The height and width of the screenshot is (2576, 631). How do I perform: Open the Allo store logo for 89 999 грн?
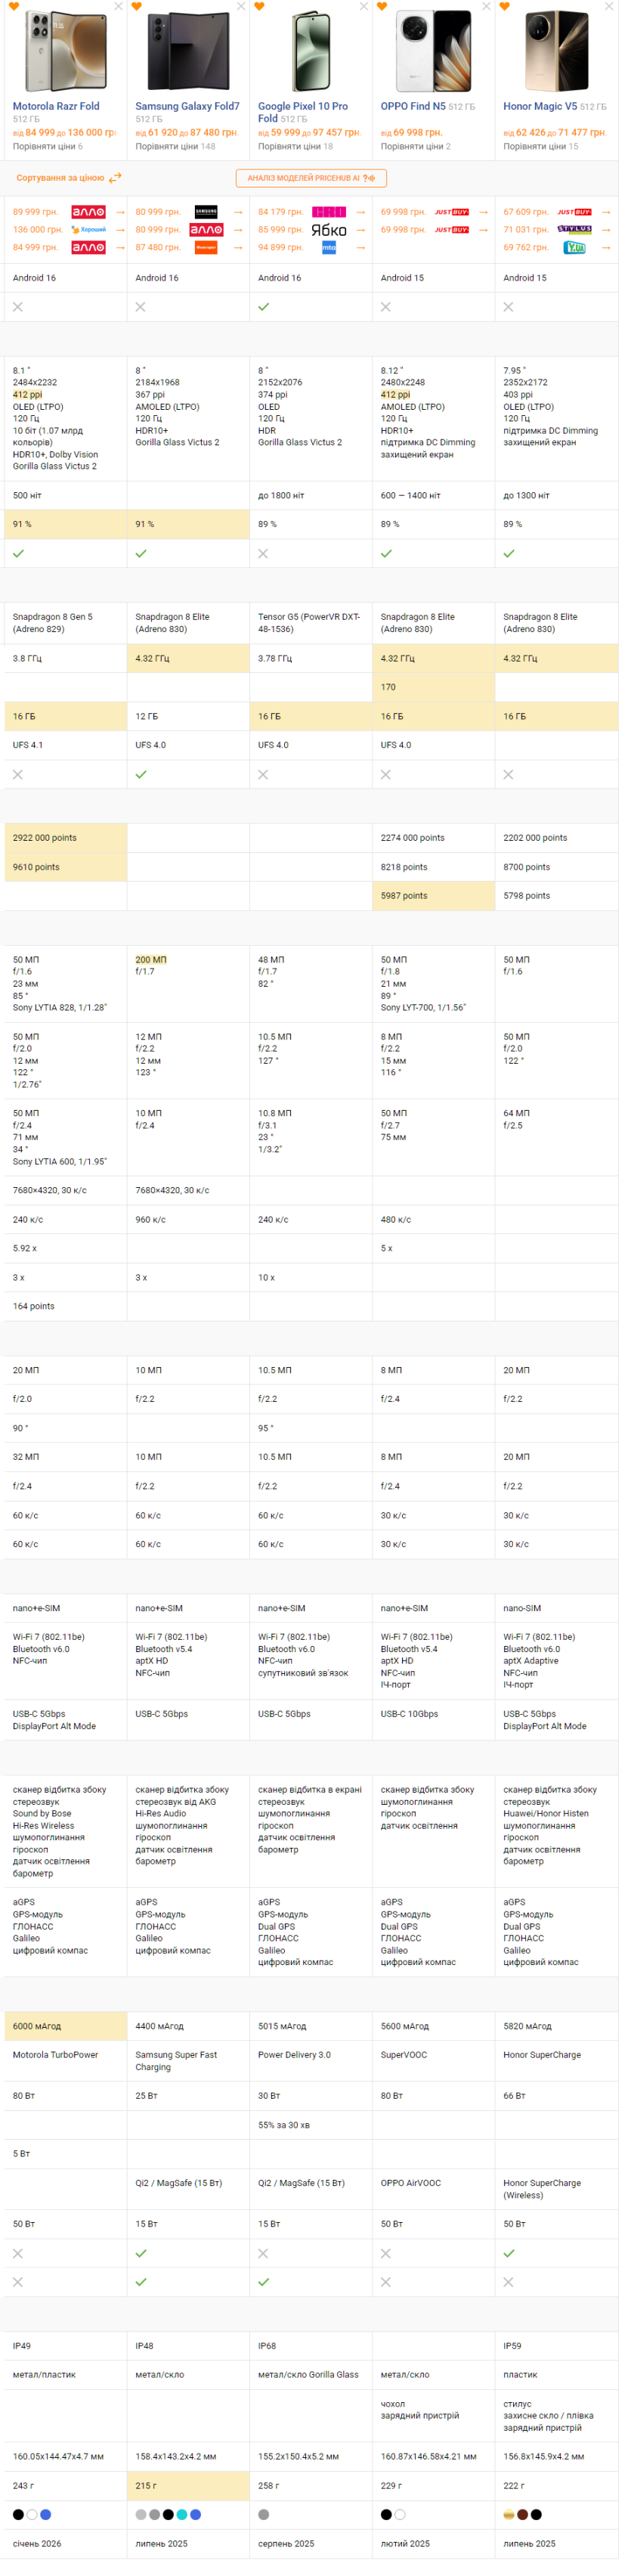coord(88,212)
